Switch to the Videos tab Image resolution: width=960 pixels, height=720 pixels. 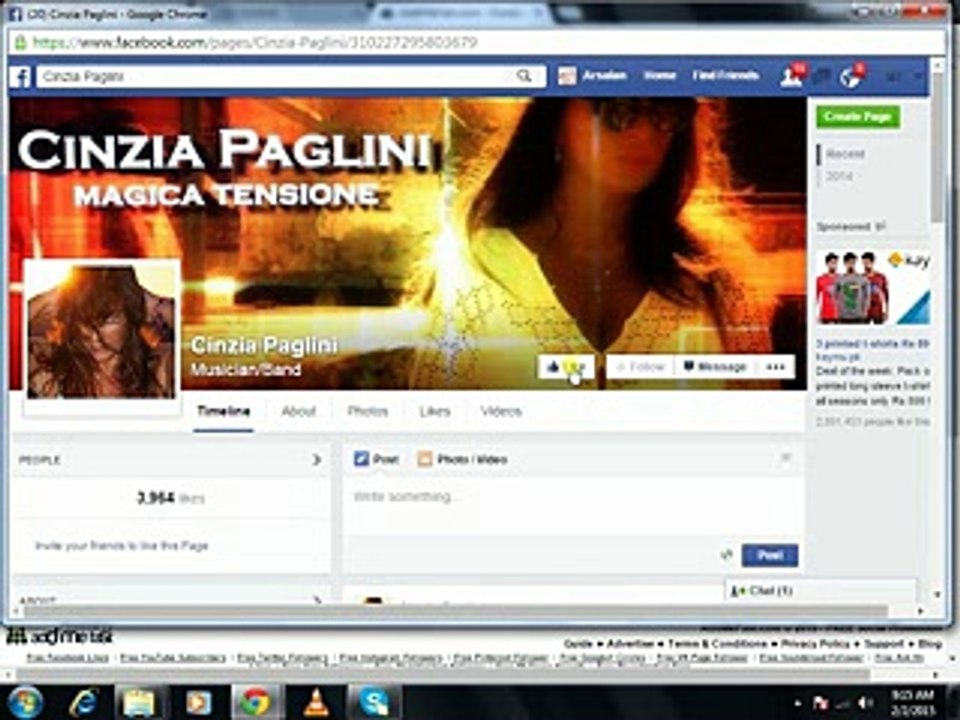pos(501,411)
